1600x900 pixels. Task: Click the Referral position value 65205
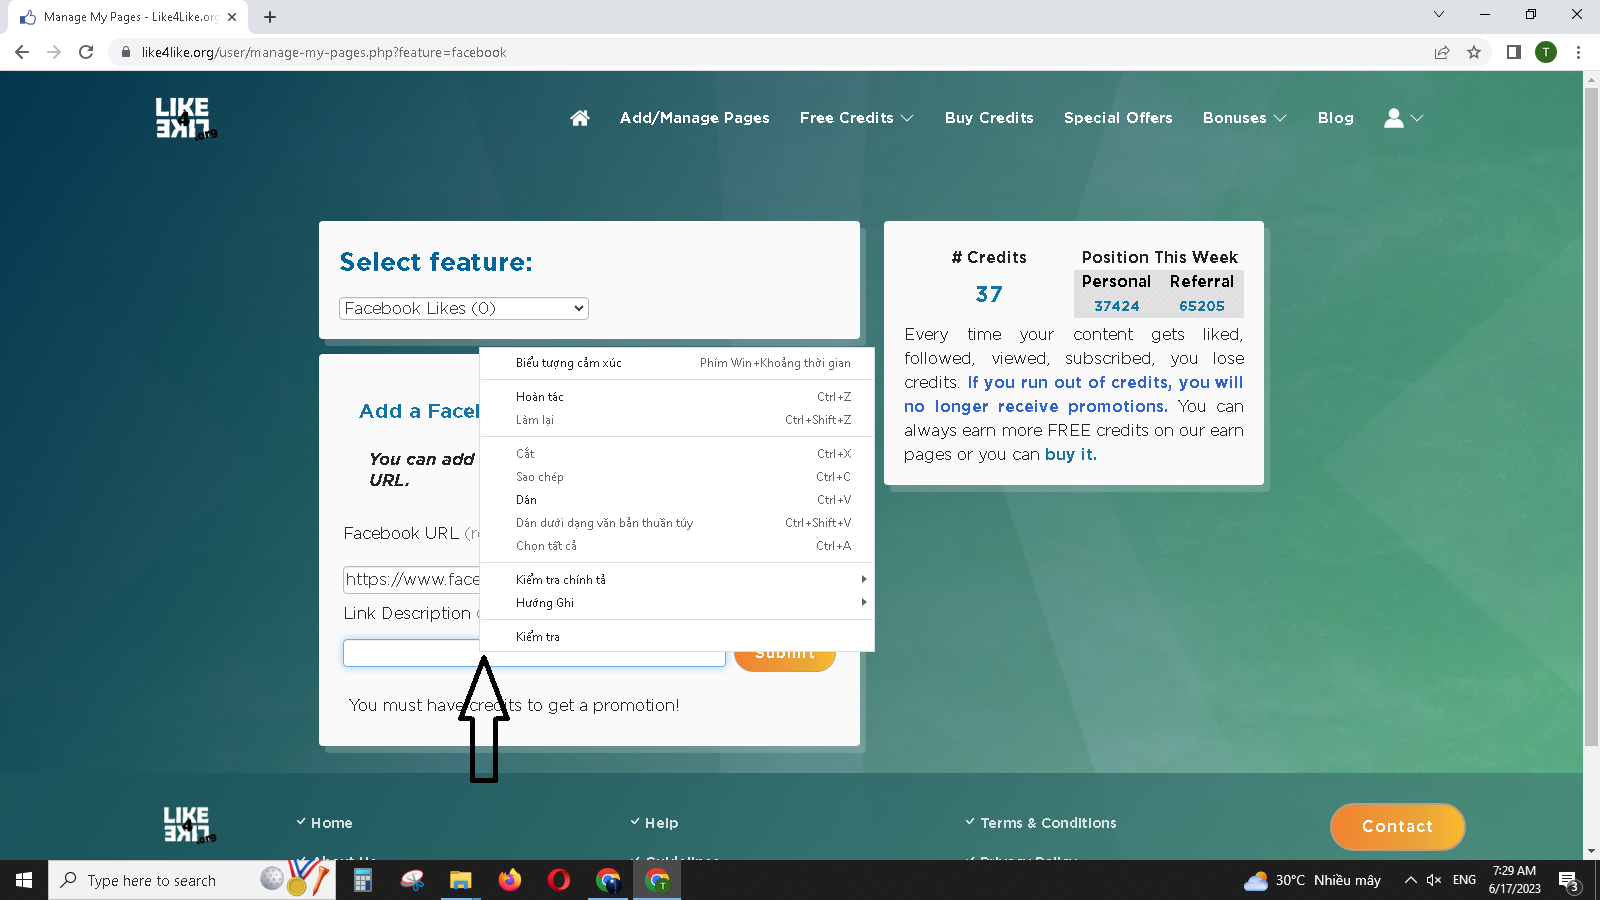[x=1201, y=306]
